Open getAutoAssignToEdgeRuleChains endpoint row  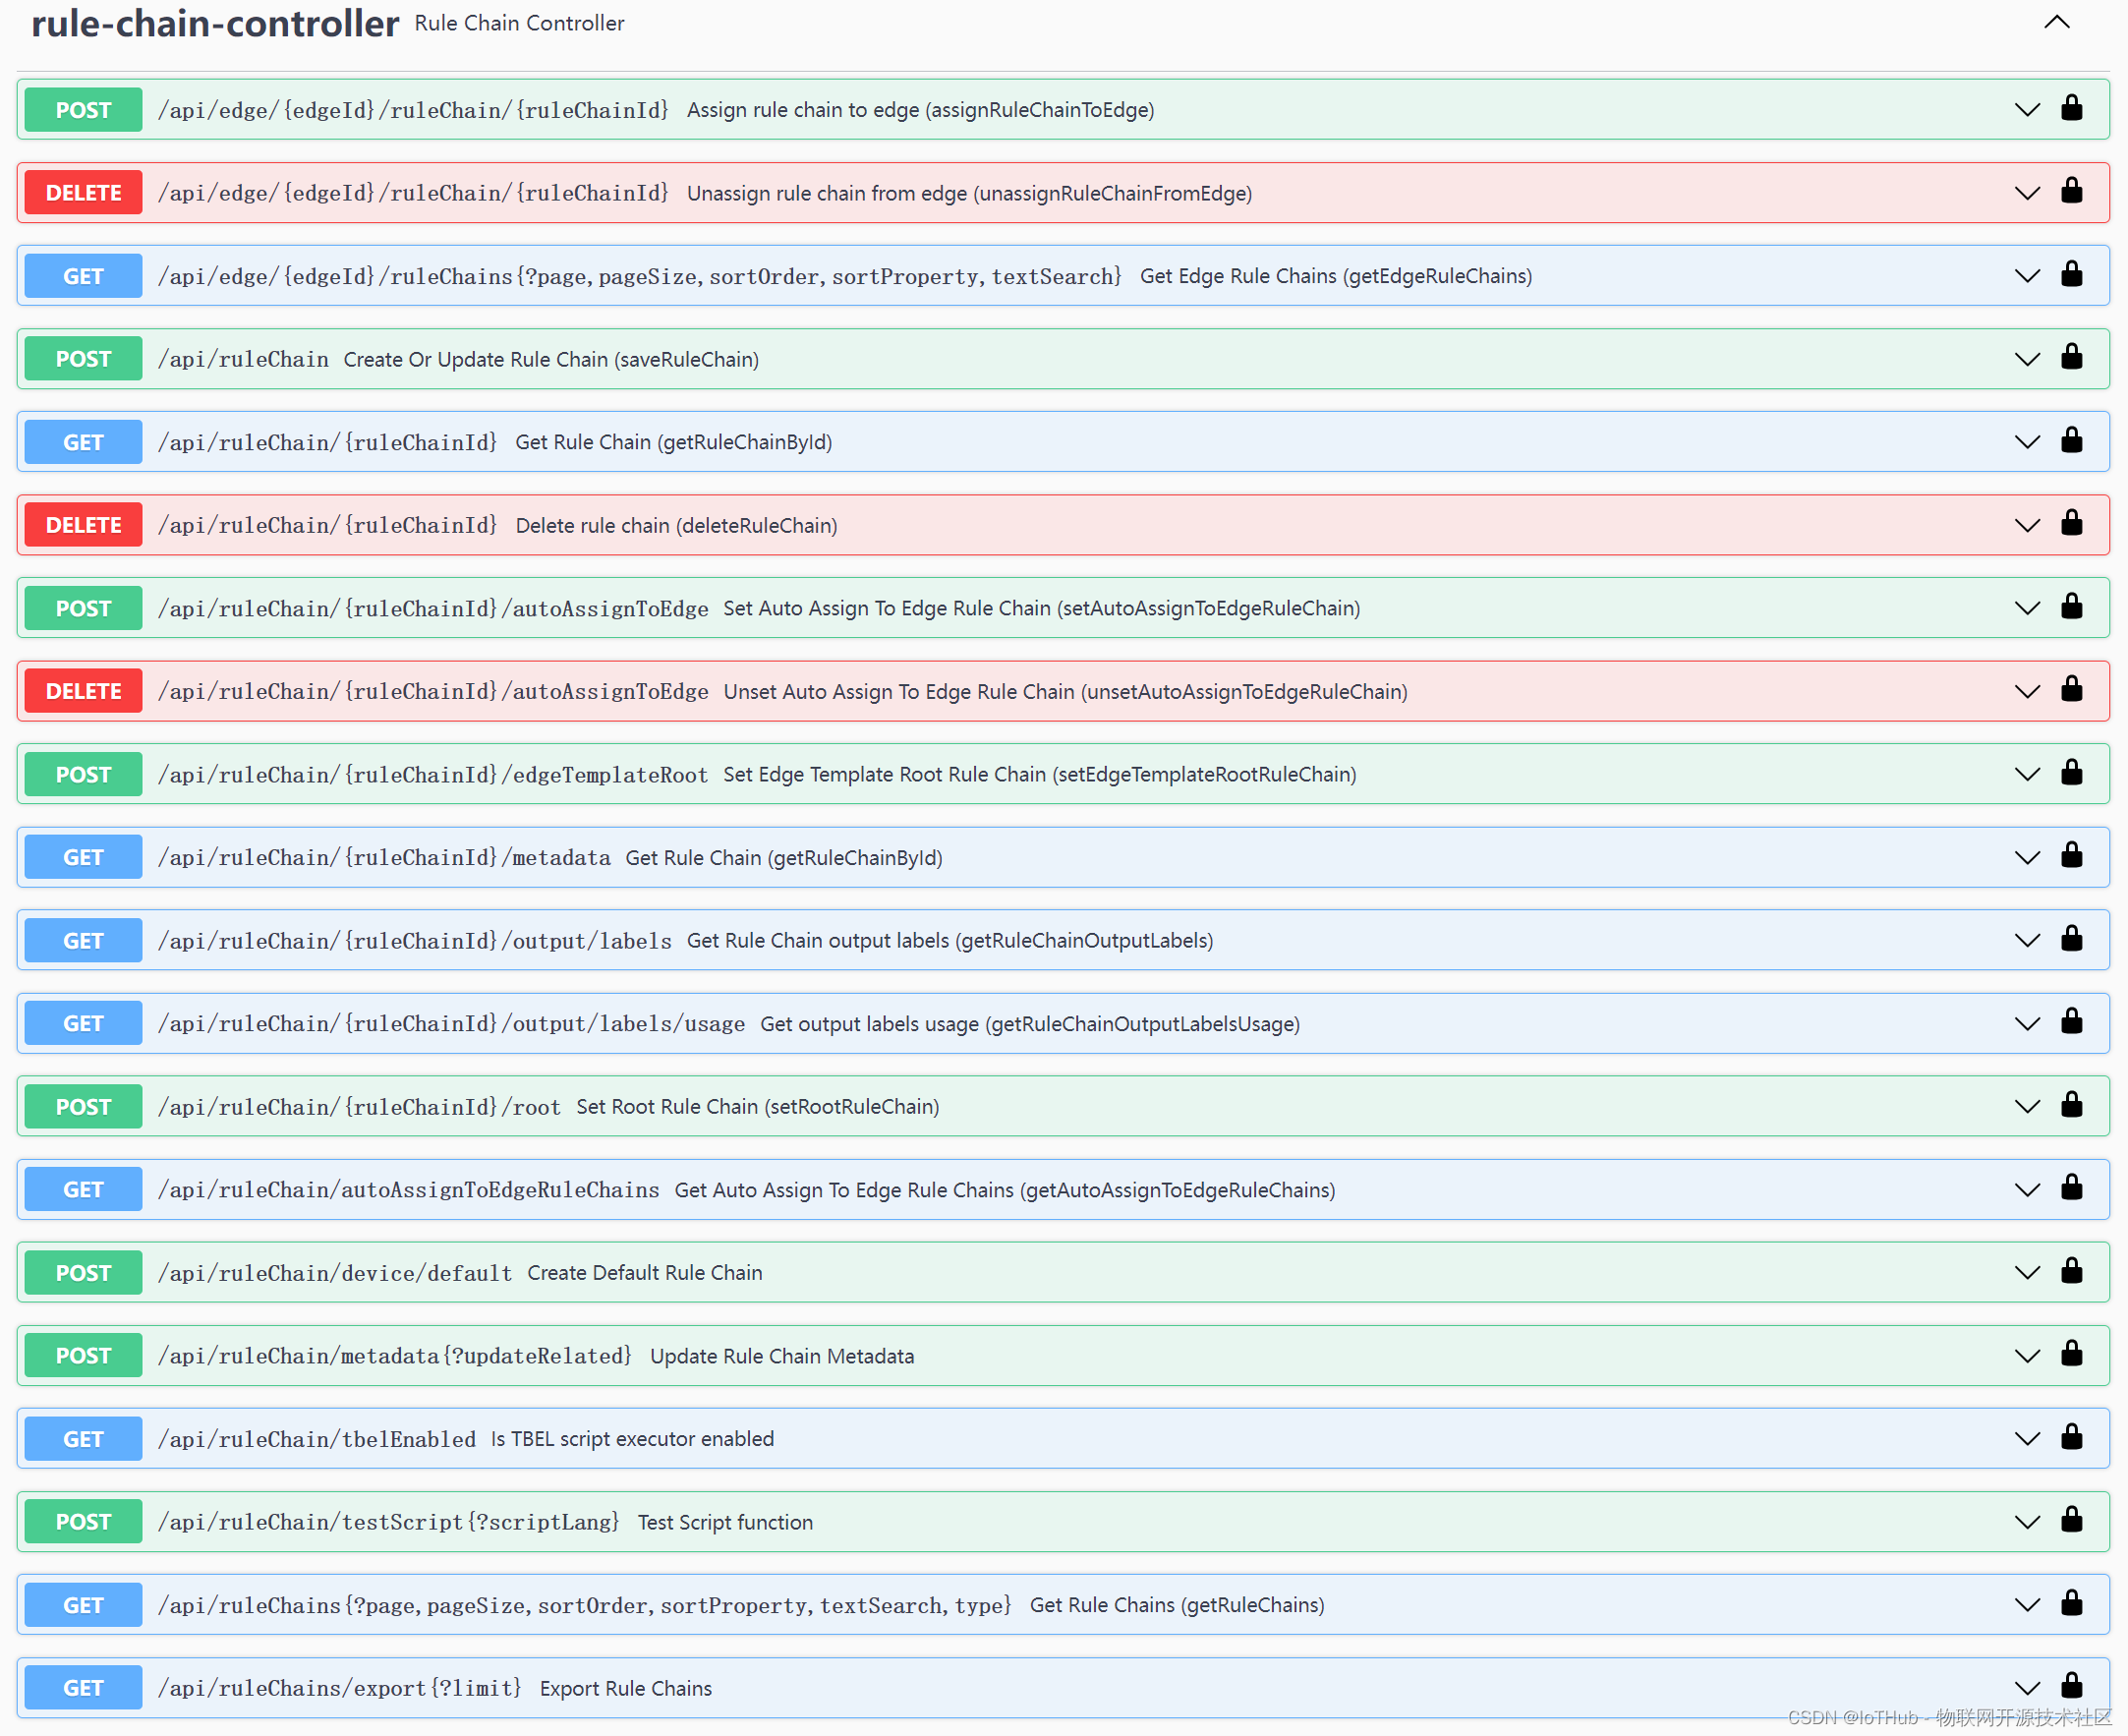tap(1004, 1190)
